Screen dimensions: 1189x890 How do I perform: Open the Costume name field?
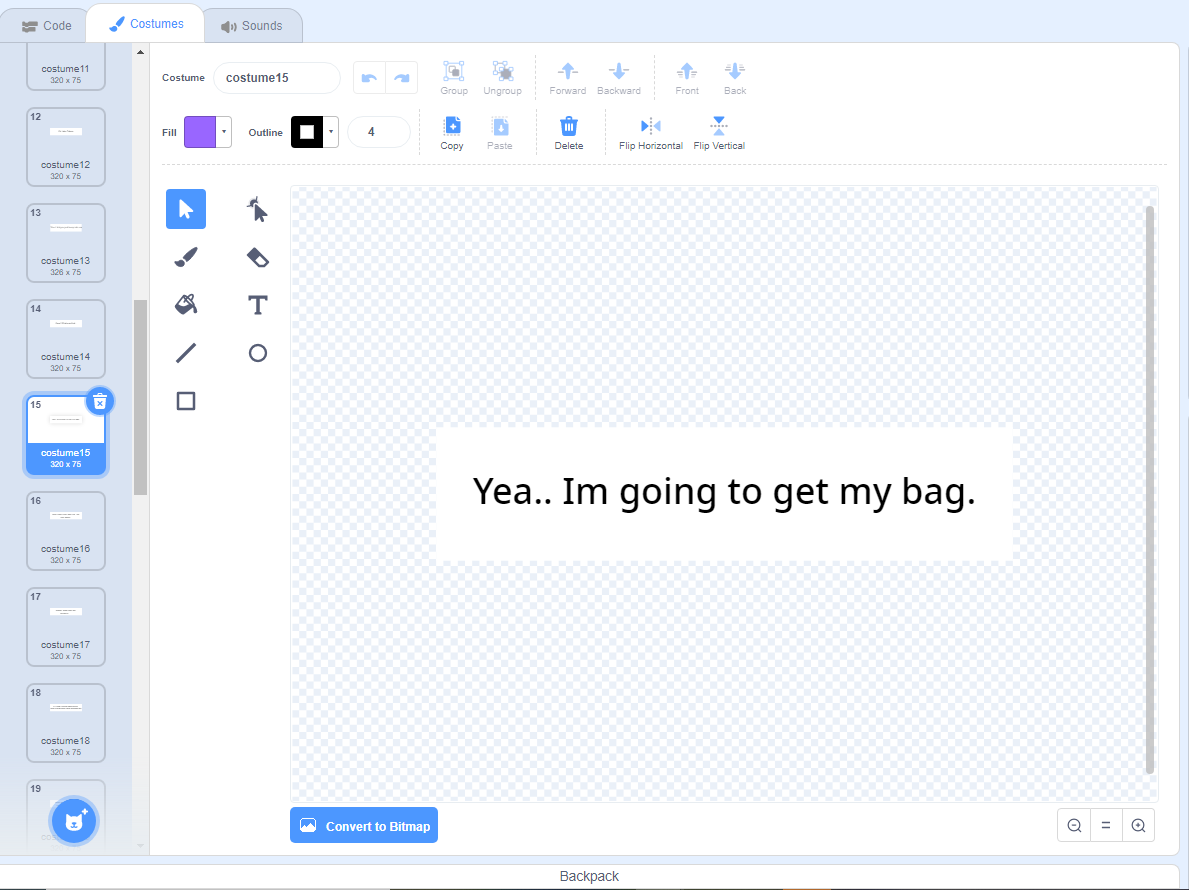[276, 77]
